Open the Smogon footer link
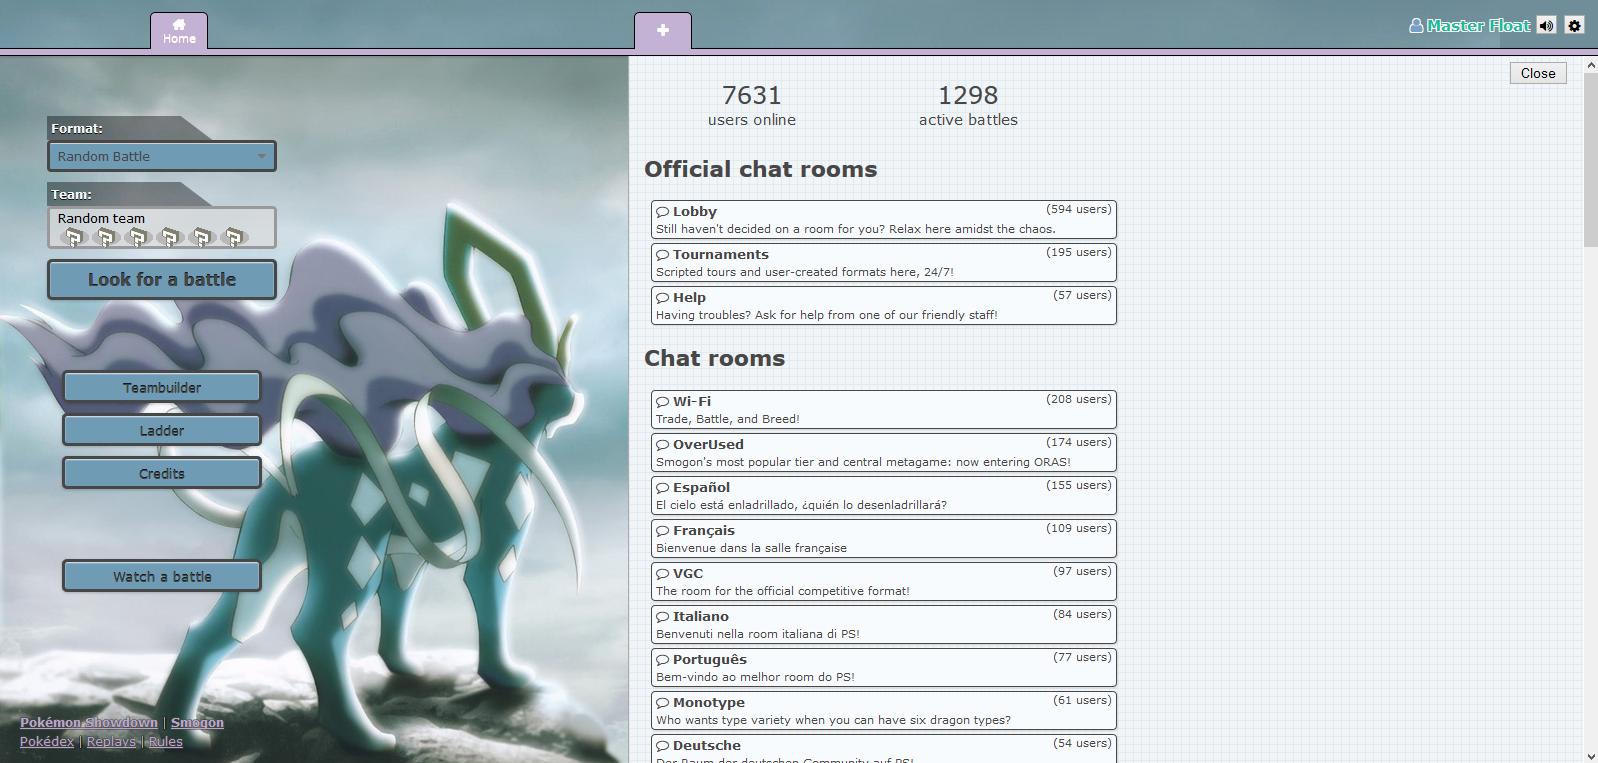The height and width of the screenshot is (763, 1598). click(197, 722)
